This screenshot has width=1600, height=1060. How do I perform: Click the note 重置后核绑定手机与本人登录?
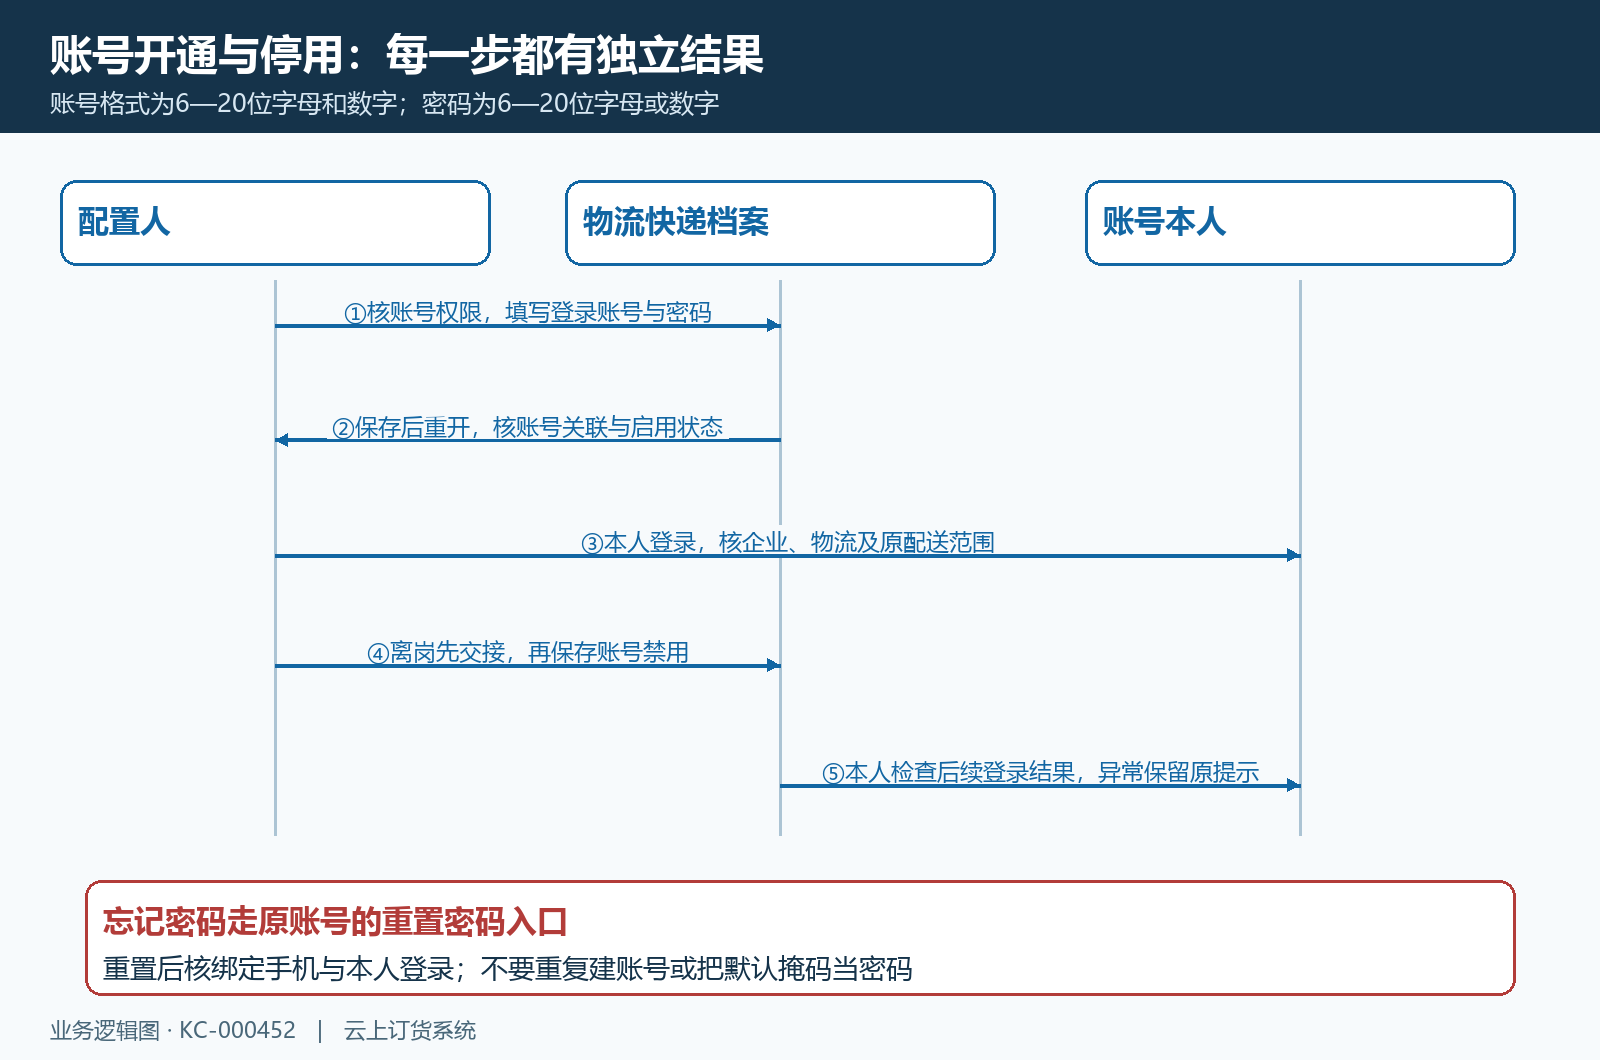(507, 969)
